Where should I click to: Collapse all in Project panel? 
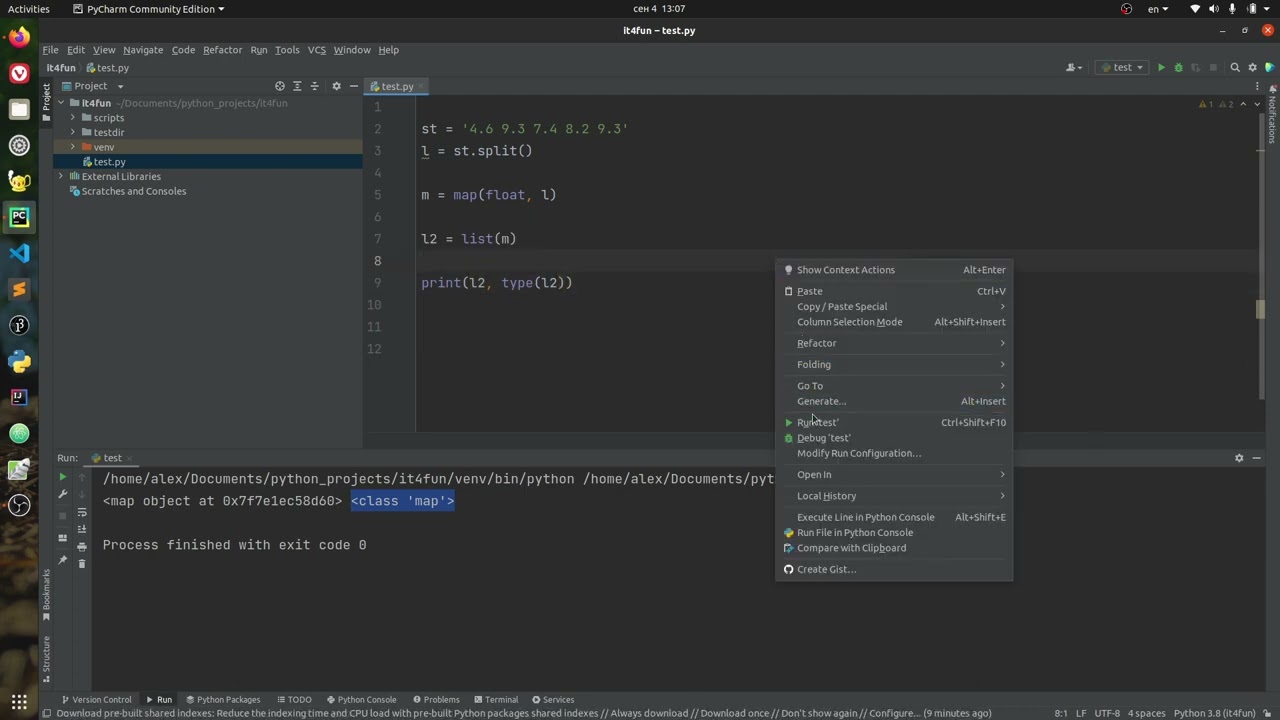point(314,86)
